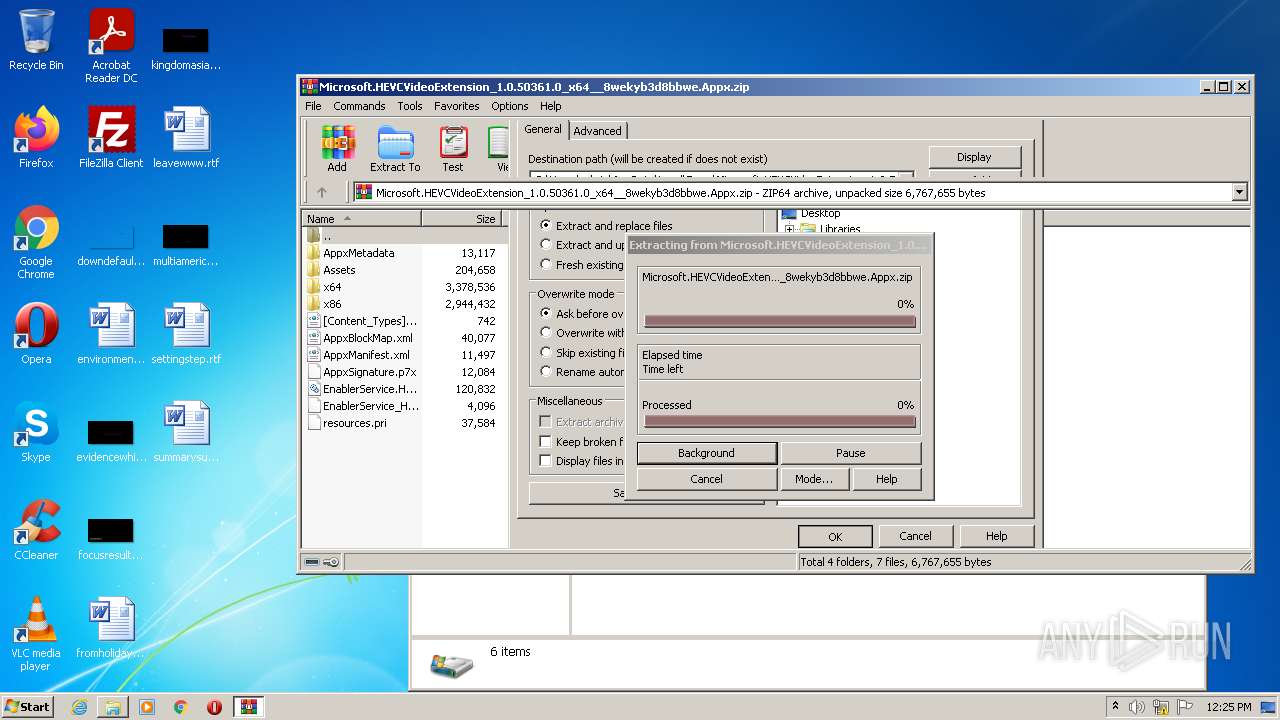Select Extract and update files option
Viewport: 1280px width, 720px height.
click(x=582, y=245)
